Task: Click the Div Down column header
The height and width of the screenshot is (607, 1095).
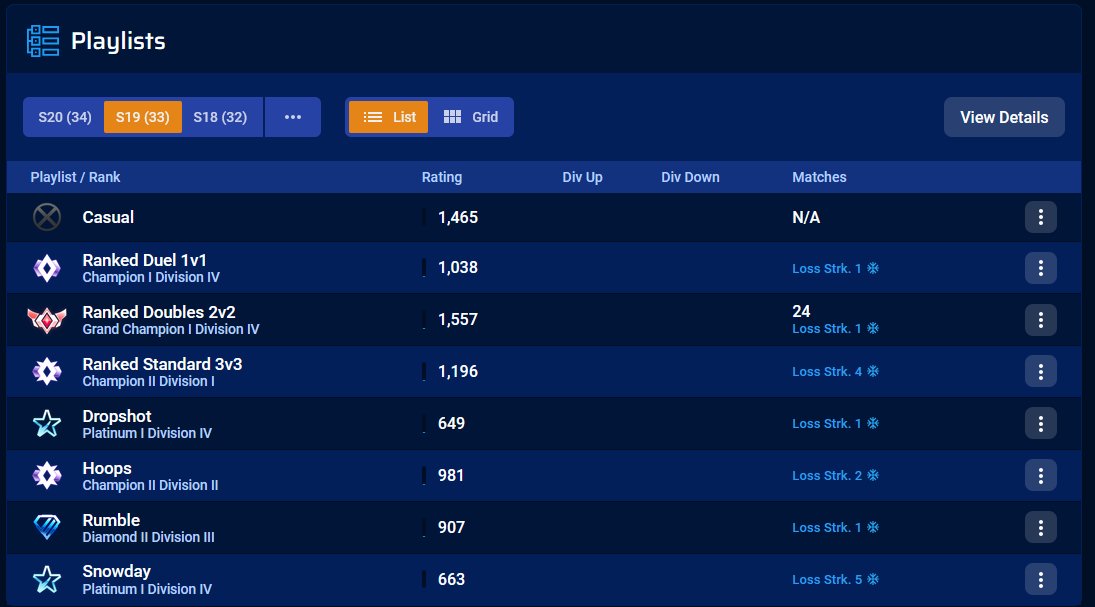Action: click(x=690, y=177)
